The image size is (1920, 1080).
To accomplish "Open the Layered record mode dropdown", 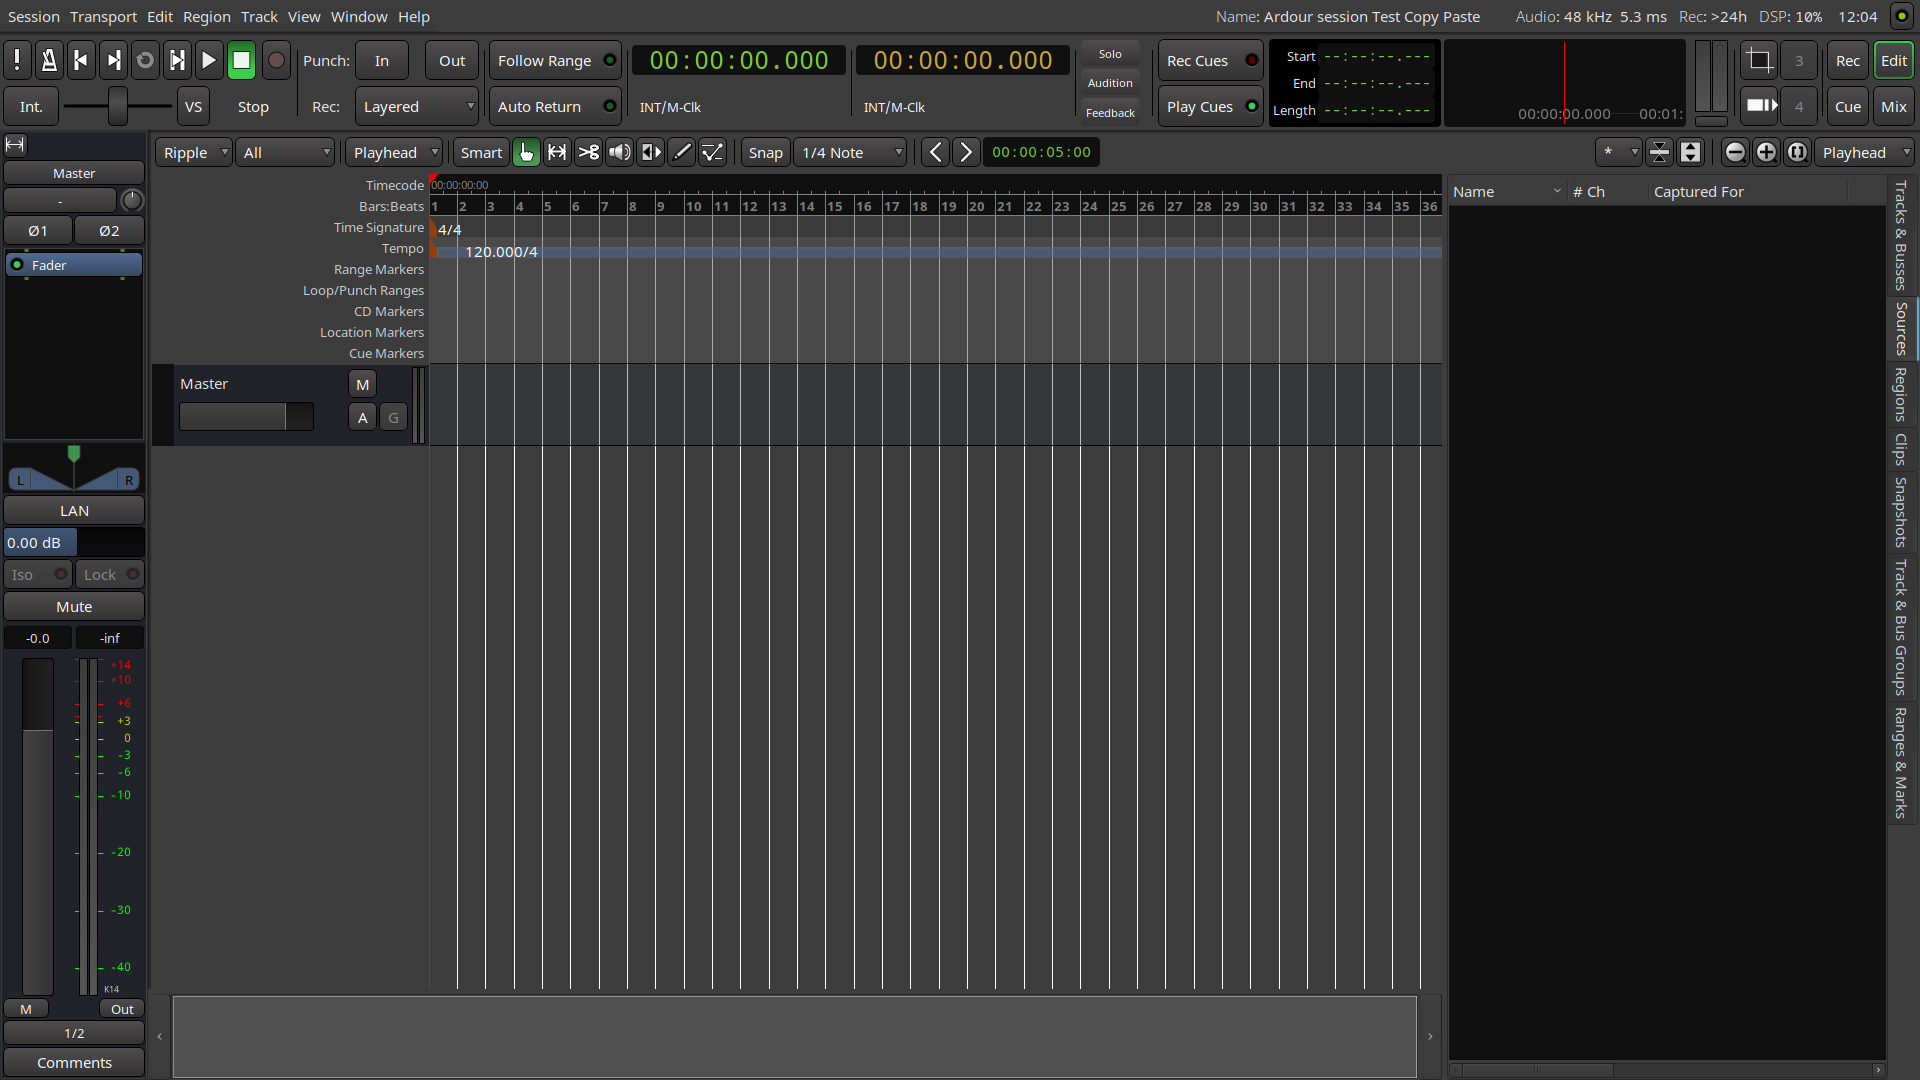I will coord(417,107).
